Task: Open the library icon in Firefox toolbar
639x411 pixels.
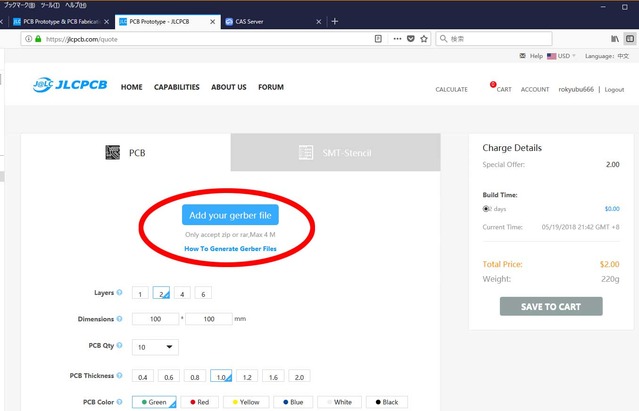Action: (x=615, y=39)
